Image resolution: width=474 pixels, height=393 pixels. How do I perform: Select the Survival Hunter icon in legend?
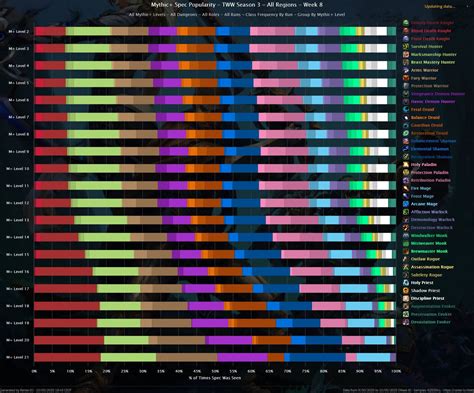coord(406,46)
